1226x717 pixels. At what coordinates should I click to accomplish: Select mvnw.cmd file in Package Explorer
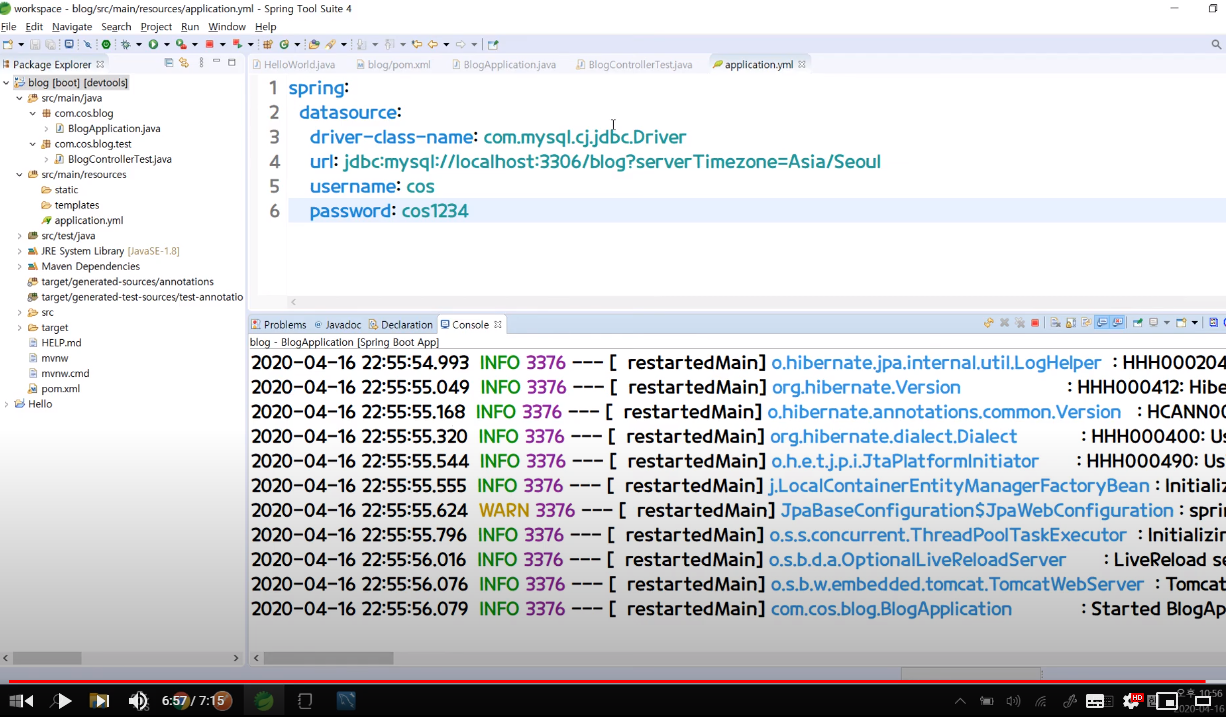tap(58, 373)
